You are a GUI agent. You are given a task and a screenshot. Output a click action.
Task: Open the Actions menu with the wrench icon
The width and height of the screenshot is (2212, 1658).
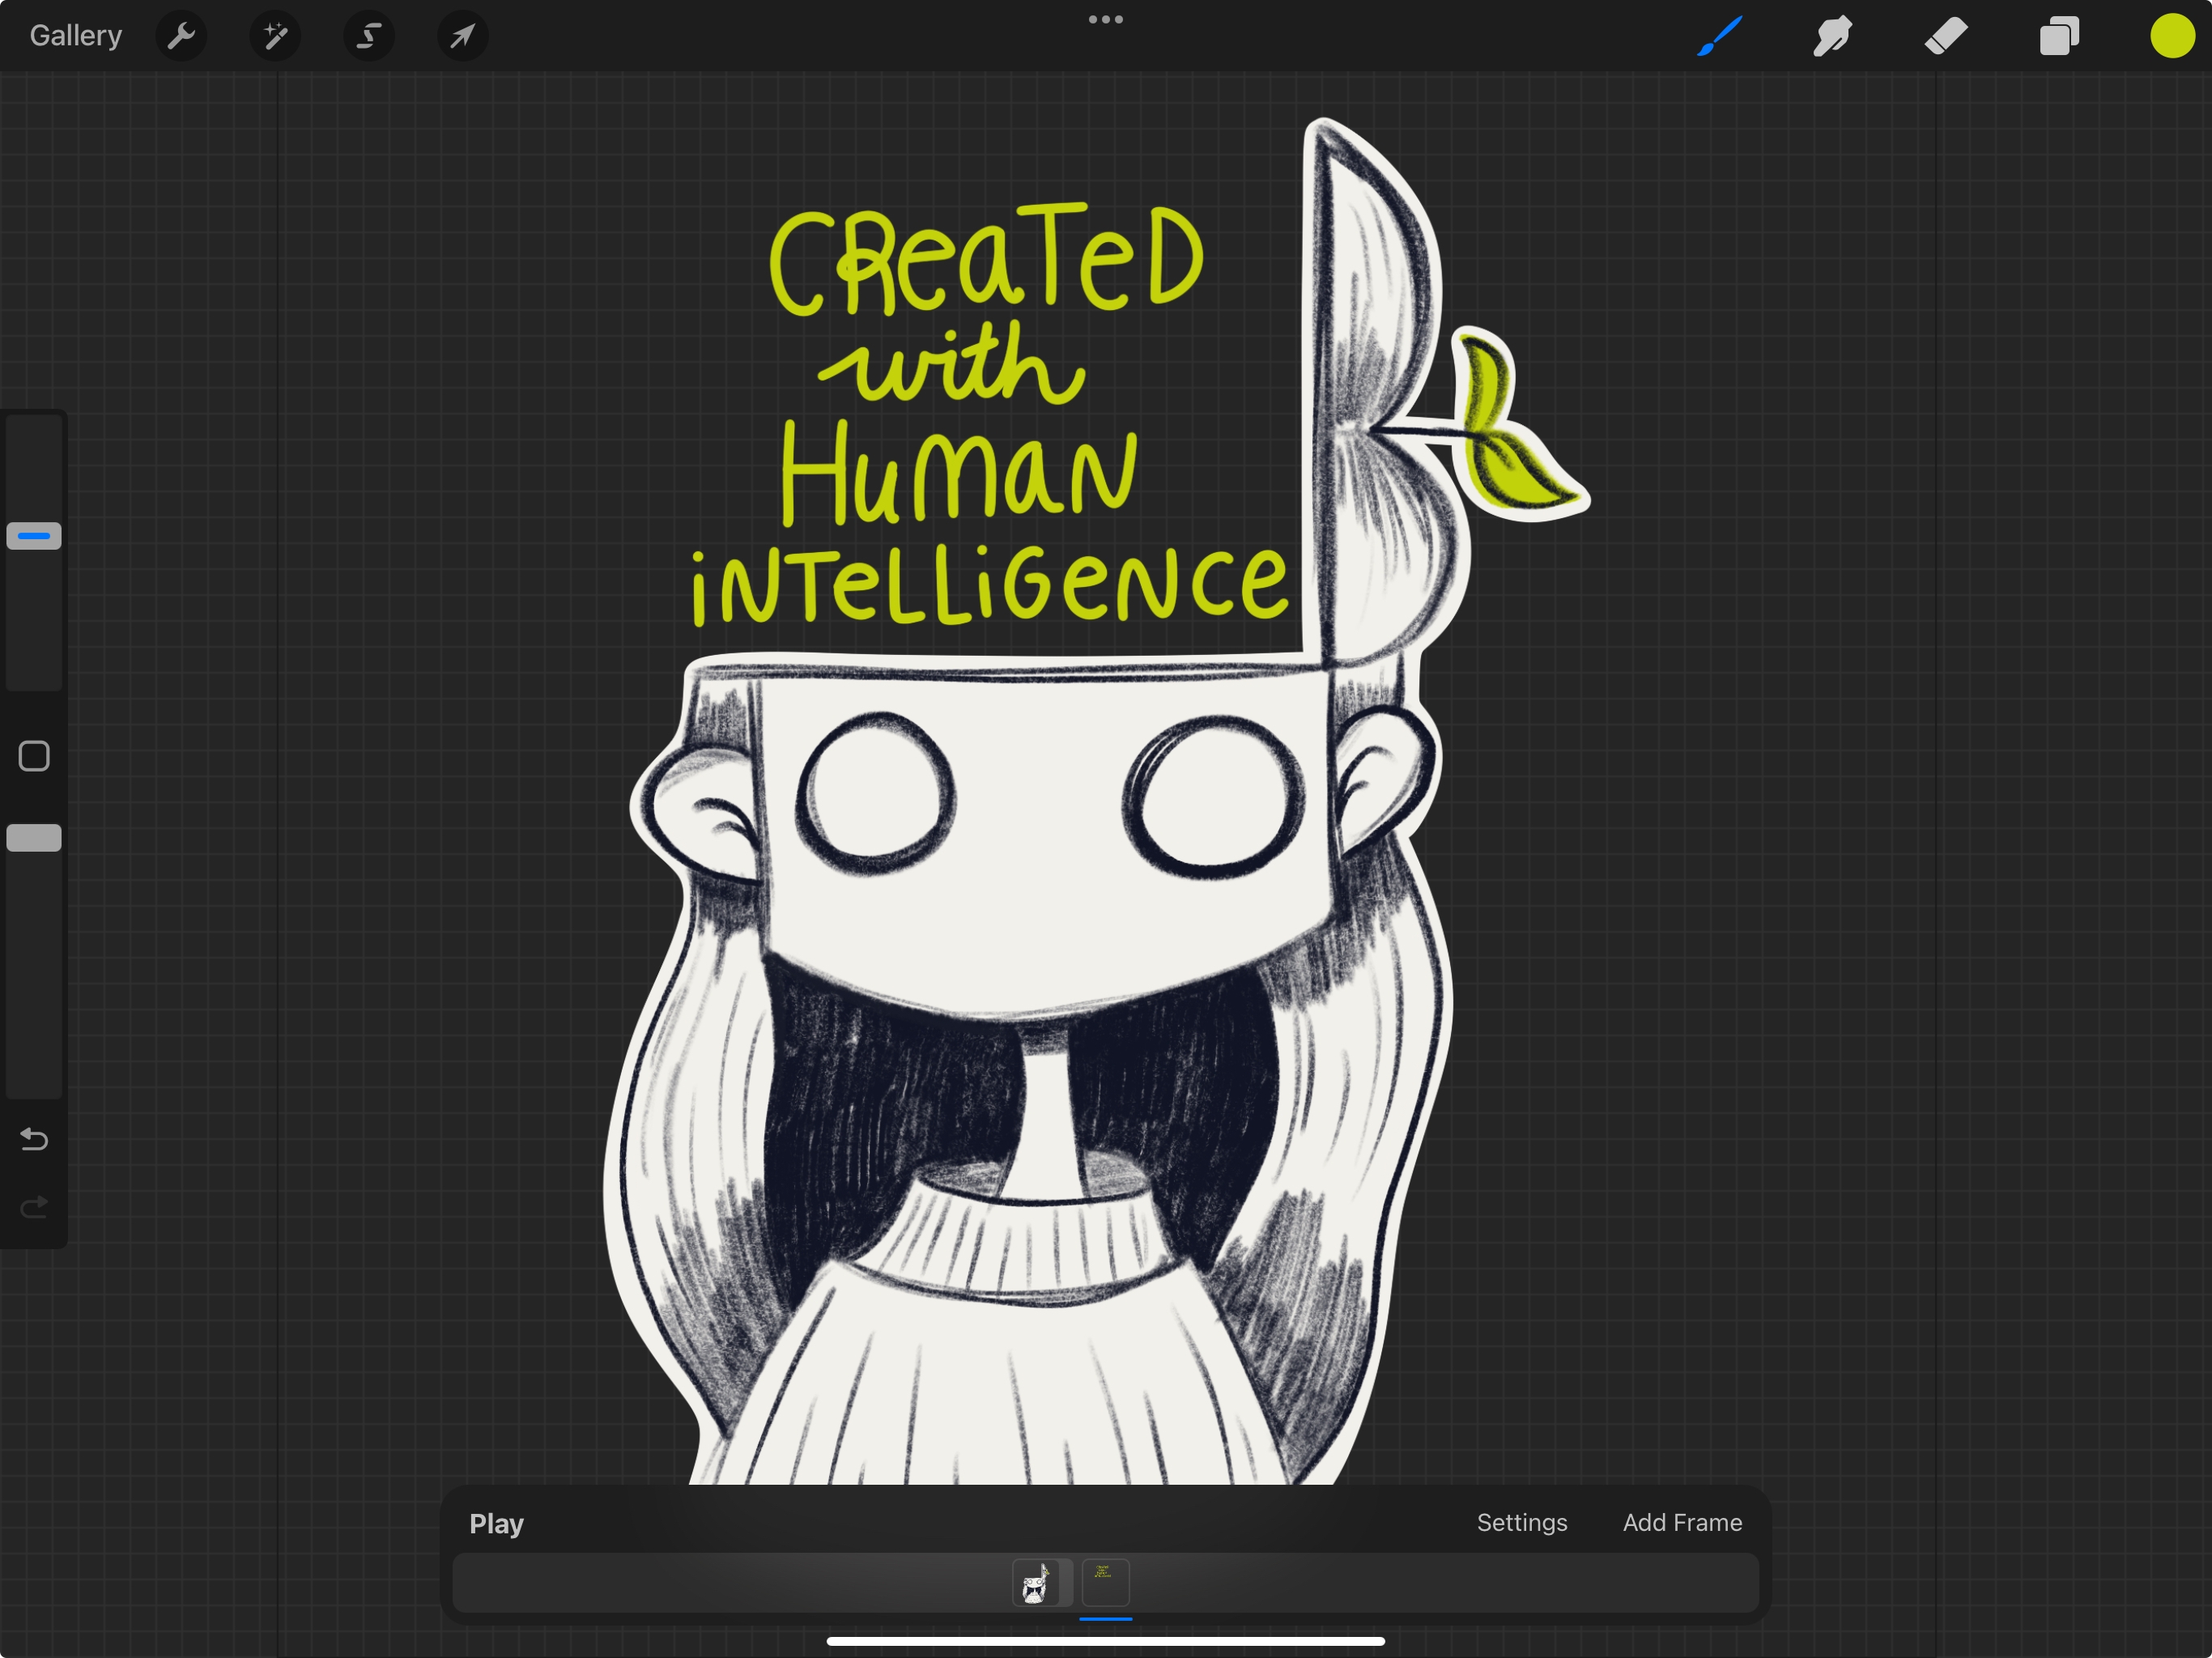(181, 36)
